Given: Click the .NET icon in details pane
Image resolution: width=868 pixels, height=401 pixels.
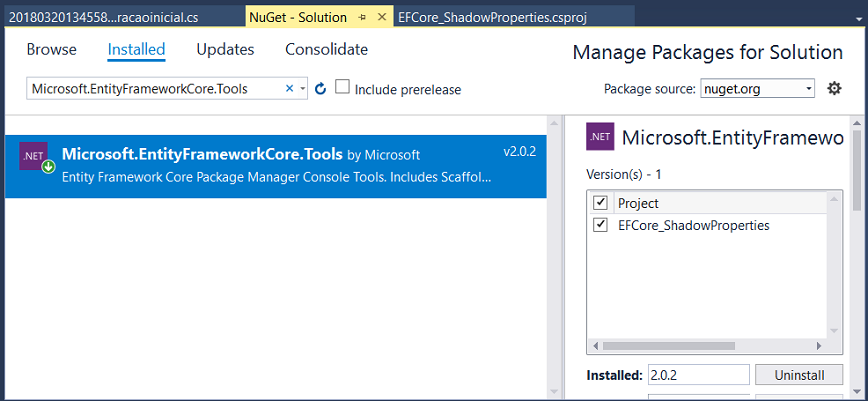Looking at the screenshot, I should 600,136.
